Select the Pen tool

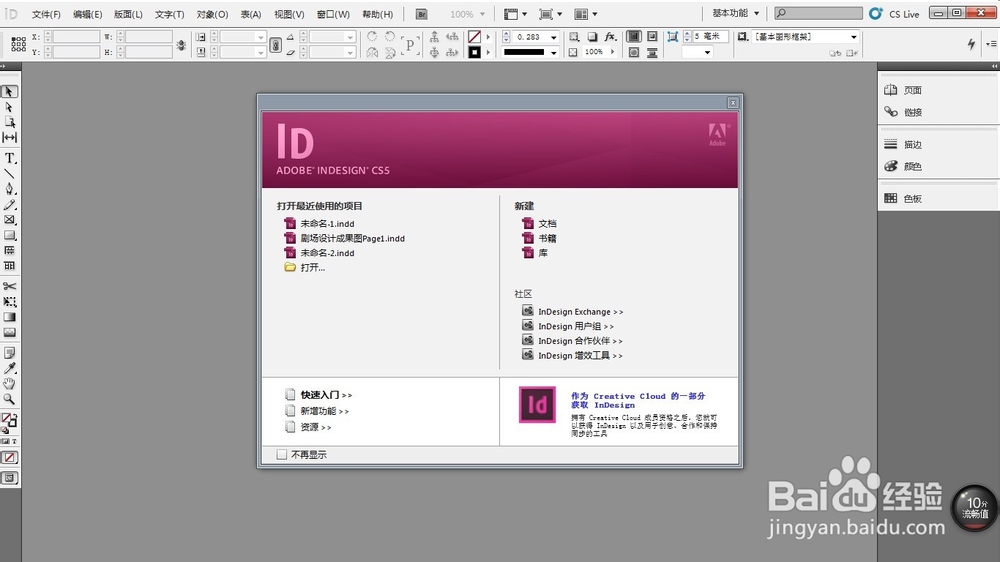click(10, 189)
